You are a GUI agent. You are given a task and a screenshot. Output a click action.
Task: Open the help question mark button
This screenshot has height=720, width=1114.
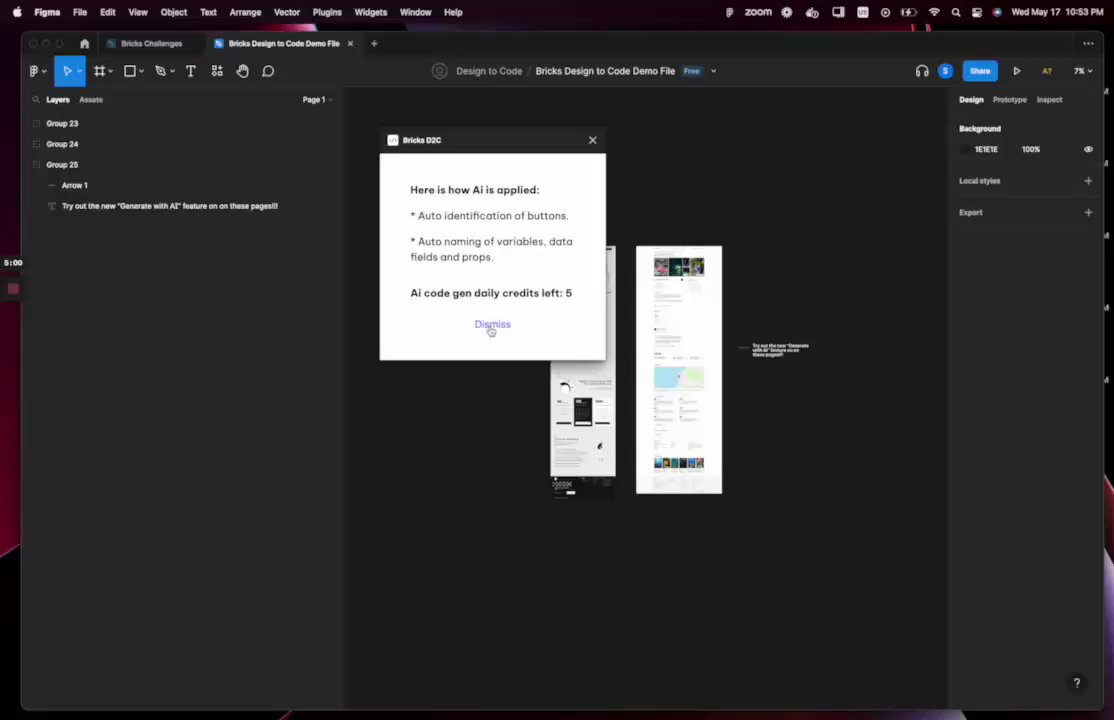(x=1076, y=682)
